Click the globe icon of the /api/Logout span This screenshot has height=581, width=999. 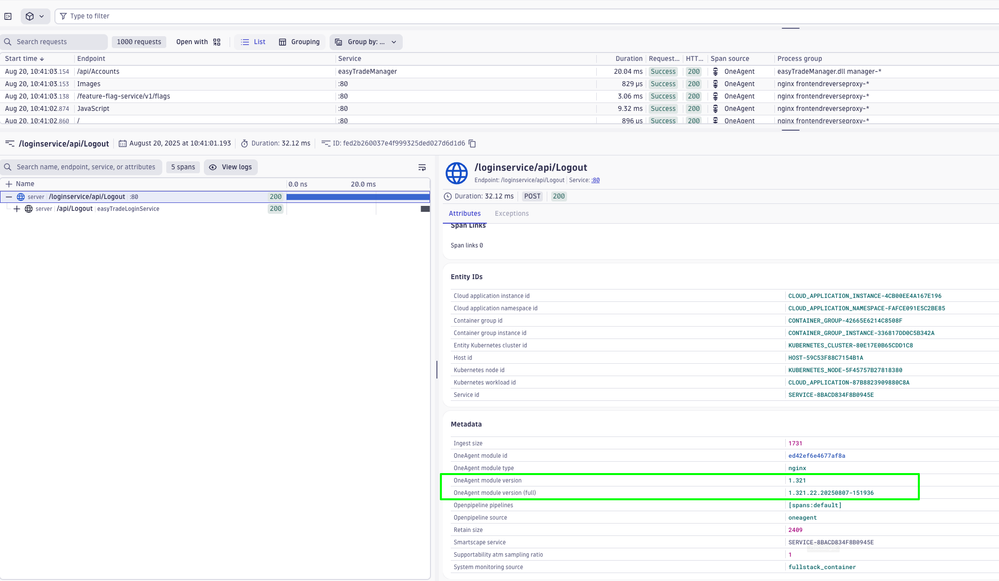click(29, 209)
